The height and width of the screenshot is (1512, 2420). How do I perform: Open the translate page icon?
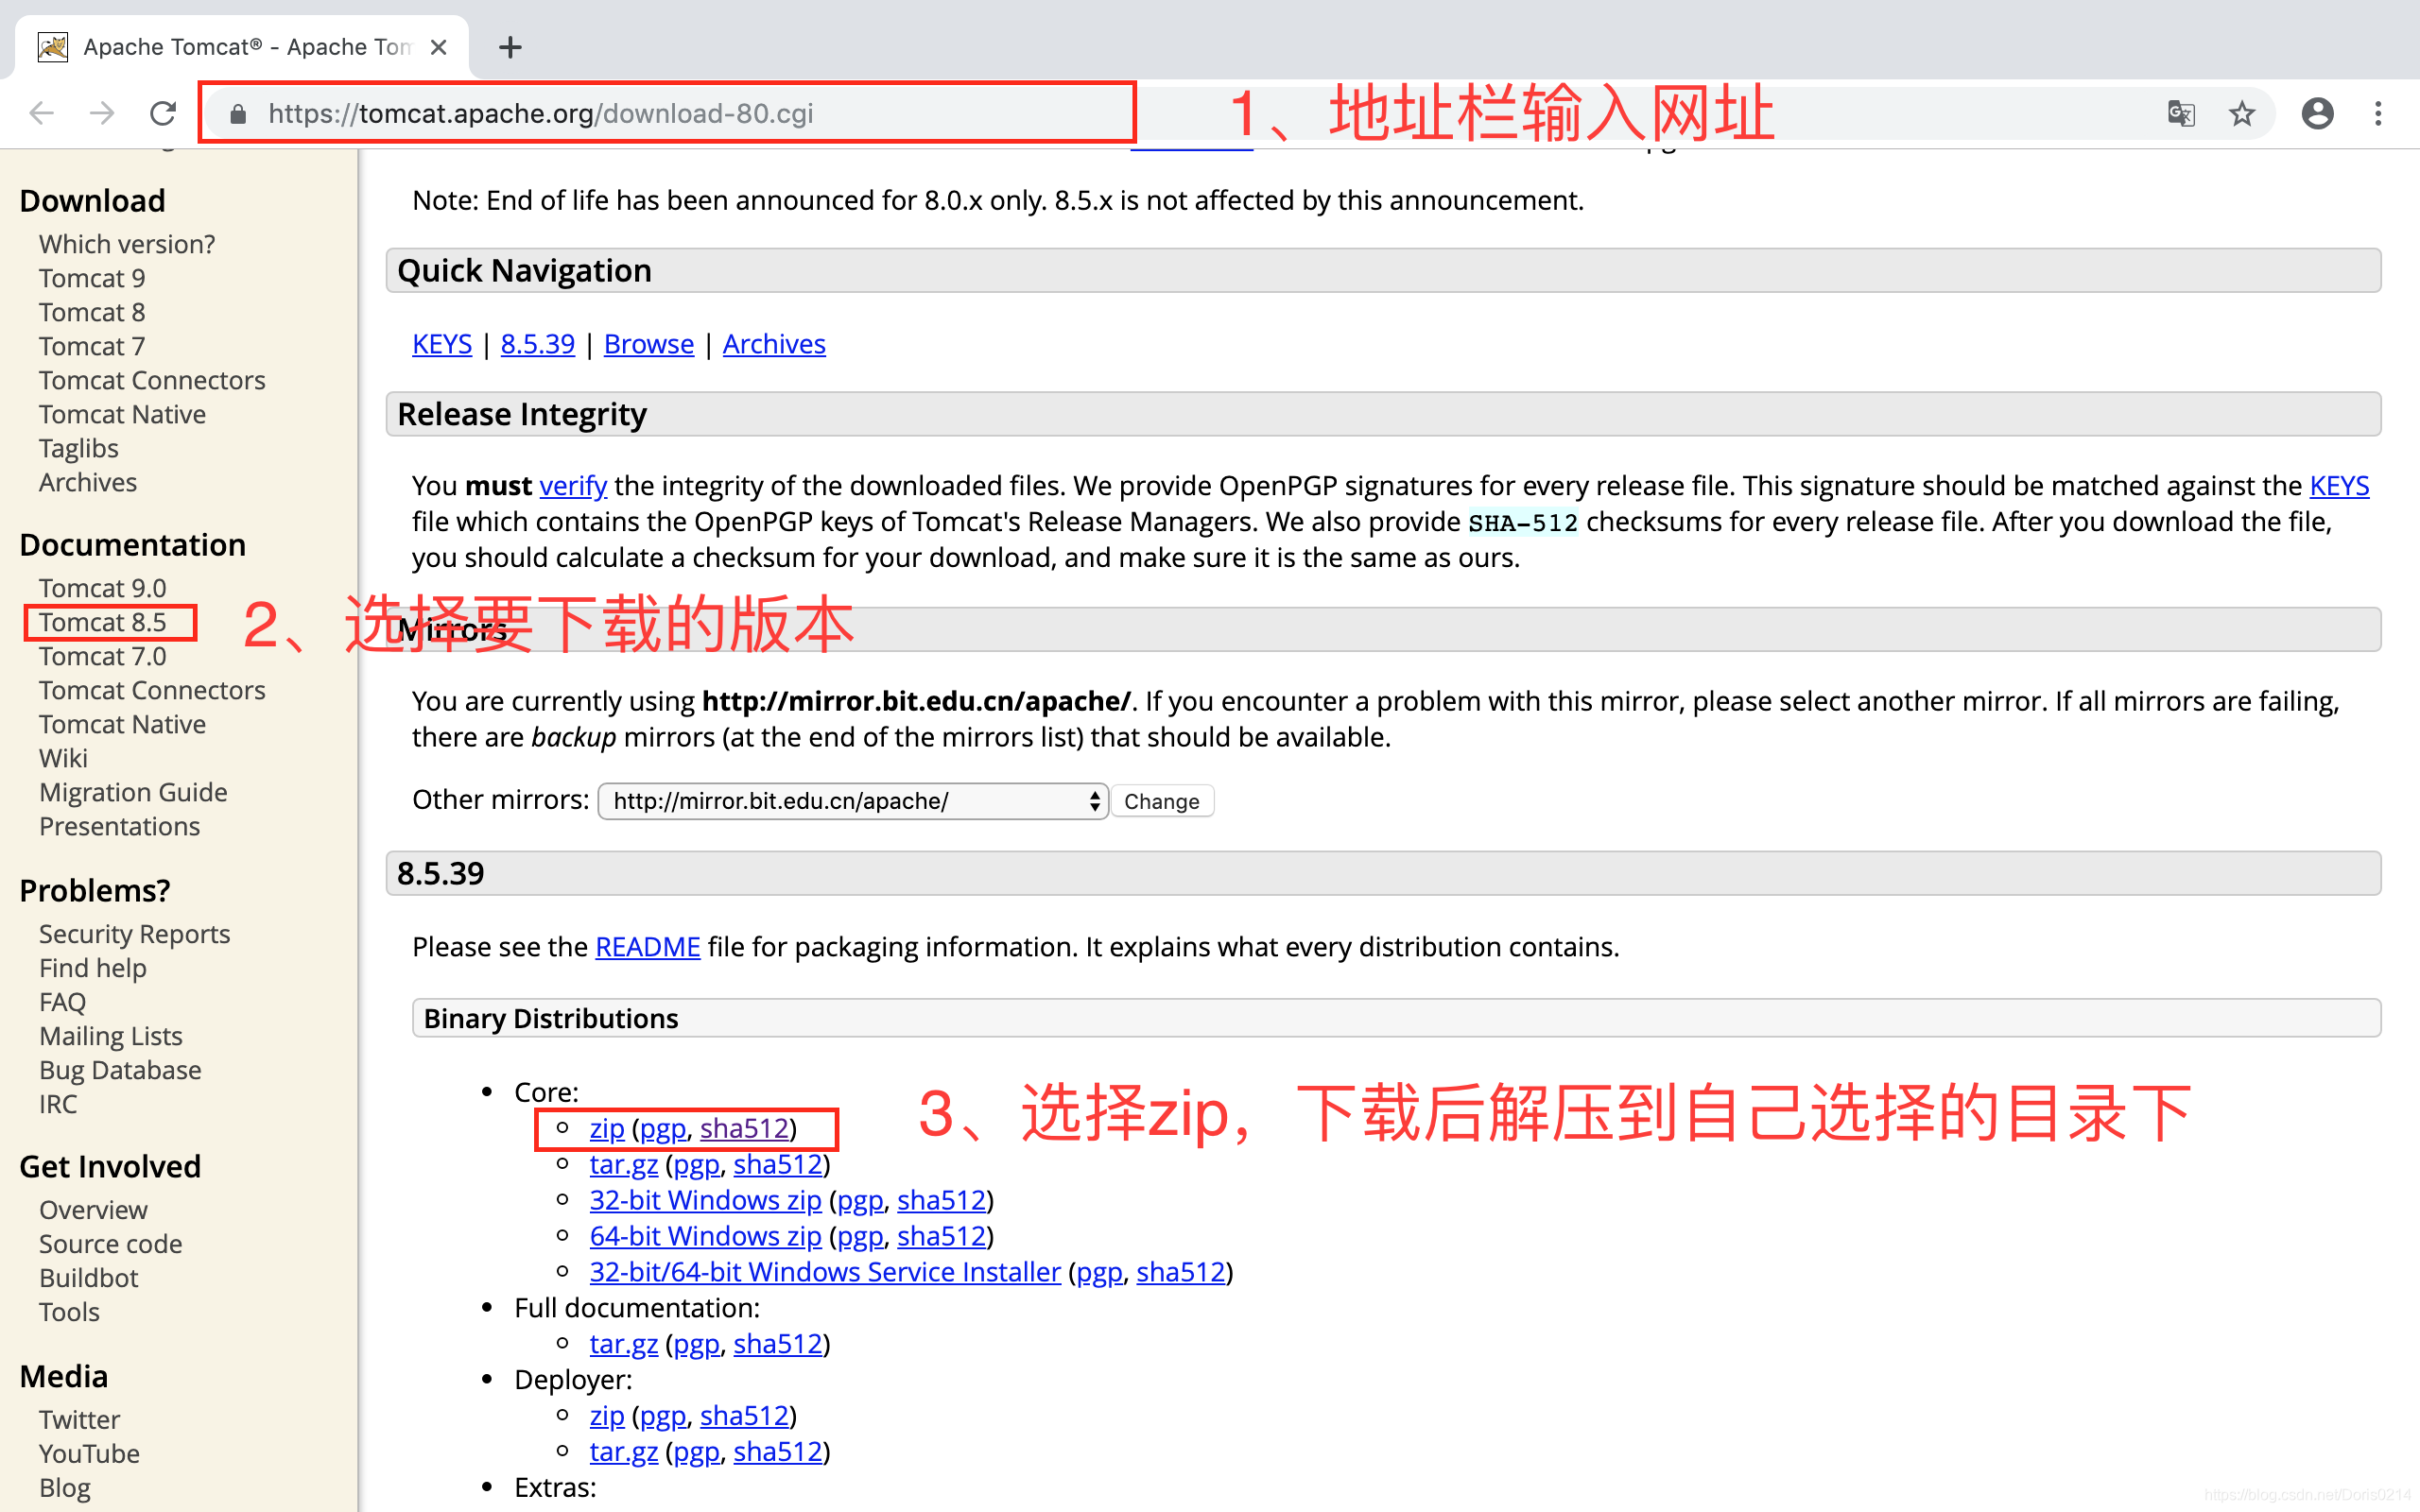coord(2180,113)
